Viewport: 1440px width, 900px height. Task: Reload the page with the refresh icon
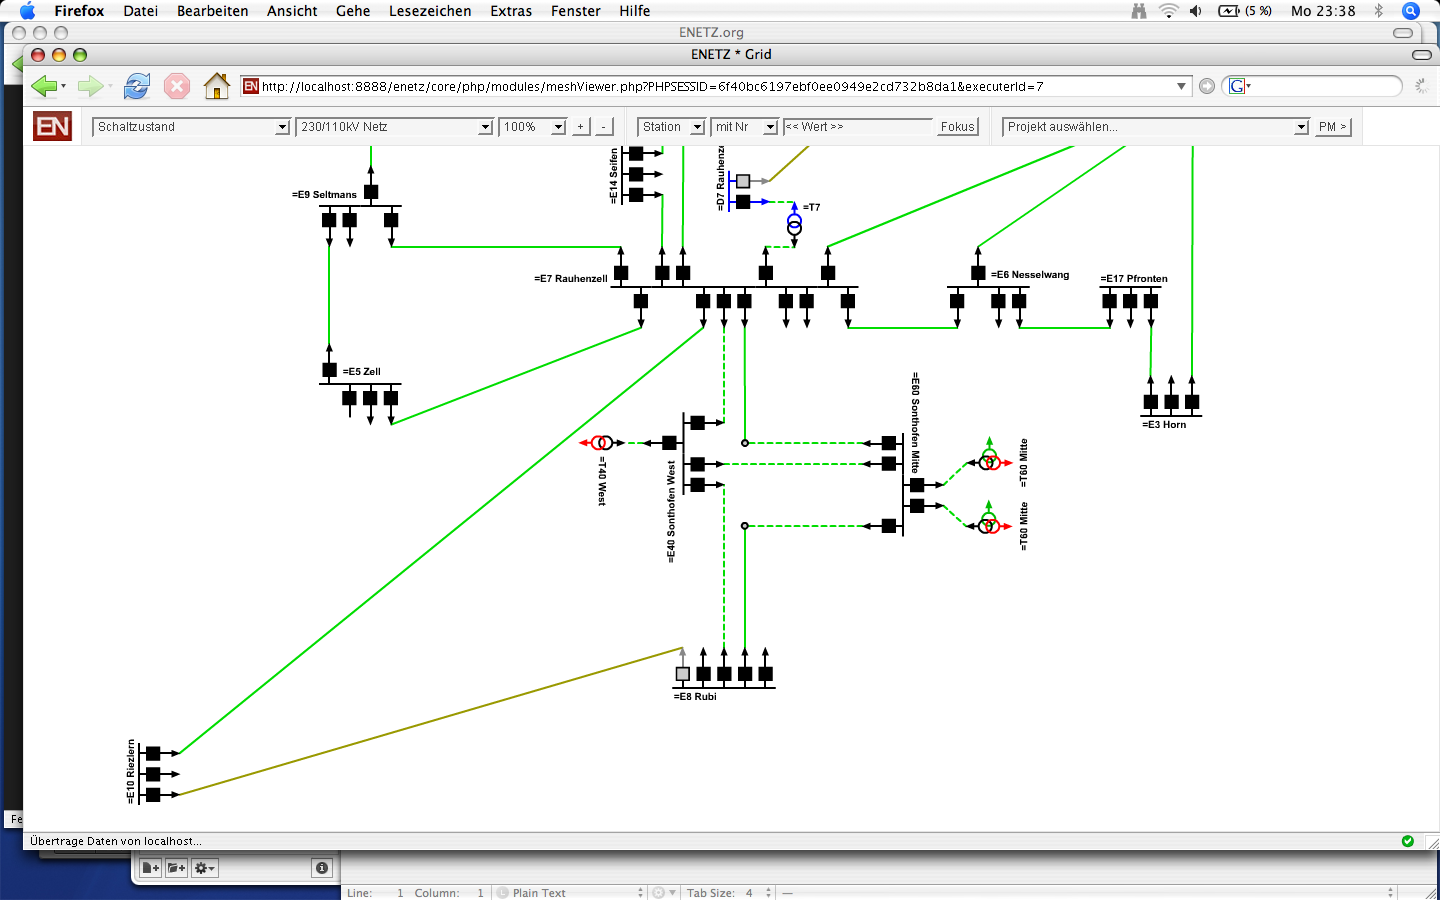[x=137, y=87]
